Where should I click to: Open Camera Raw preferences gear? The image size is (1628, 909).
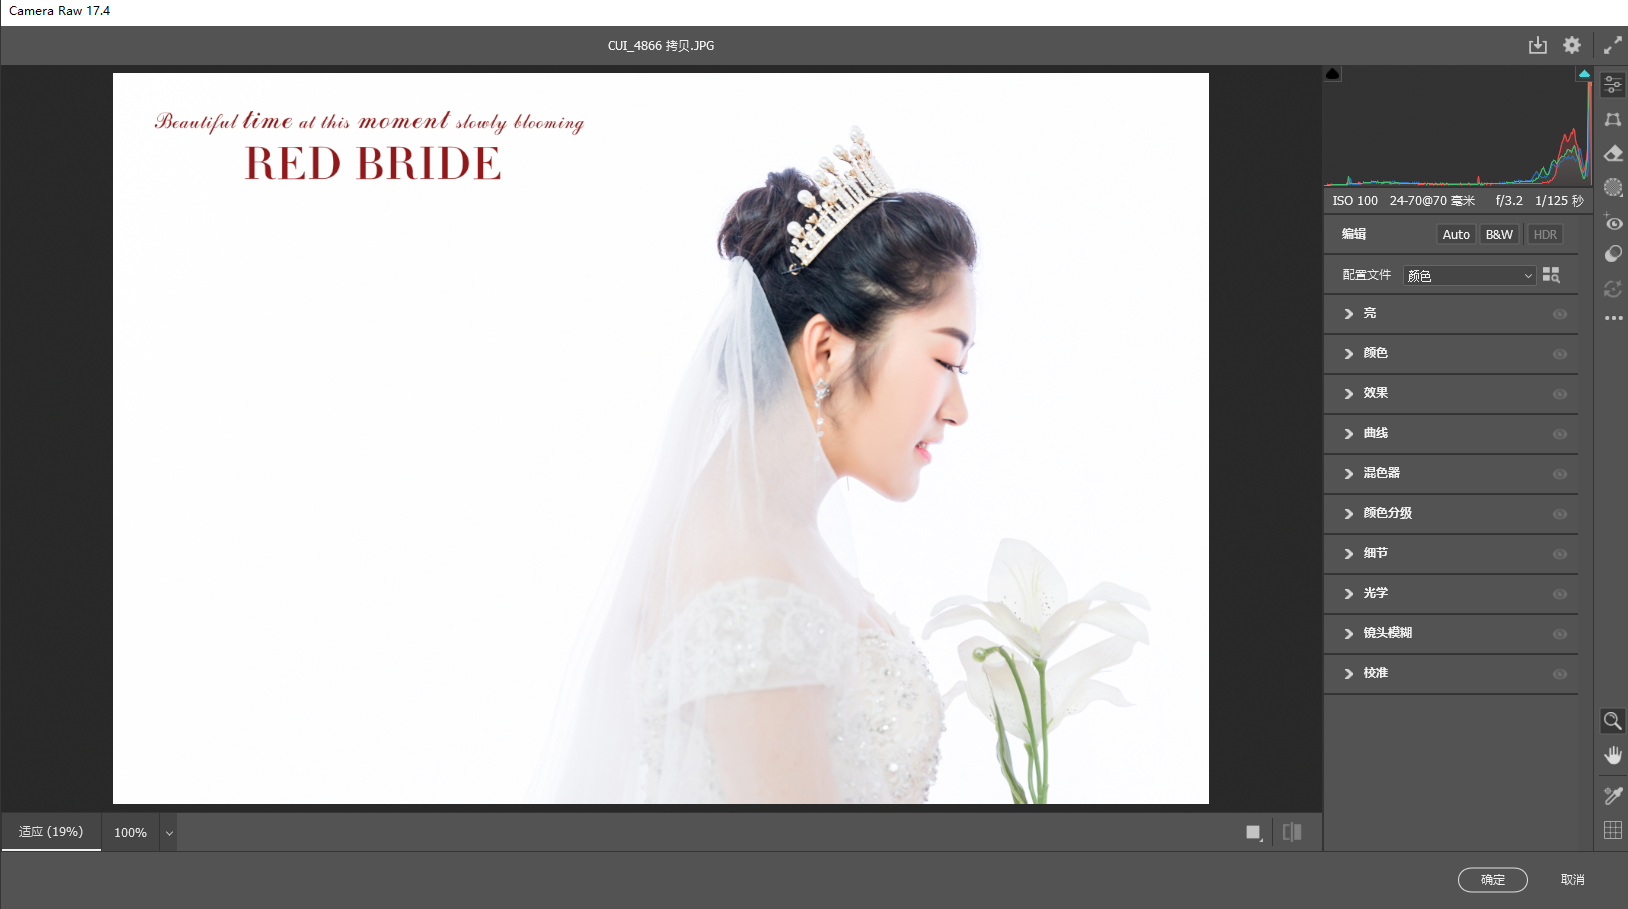click(x=1572, y=46)
